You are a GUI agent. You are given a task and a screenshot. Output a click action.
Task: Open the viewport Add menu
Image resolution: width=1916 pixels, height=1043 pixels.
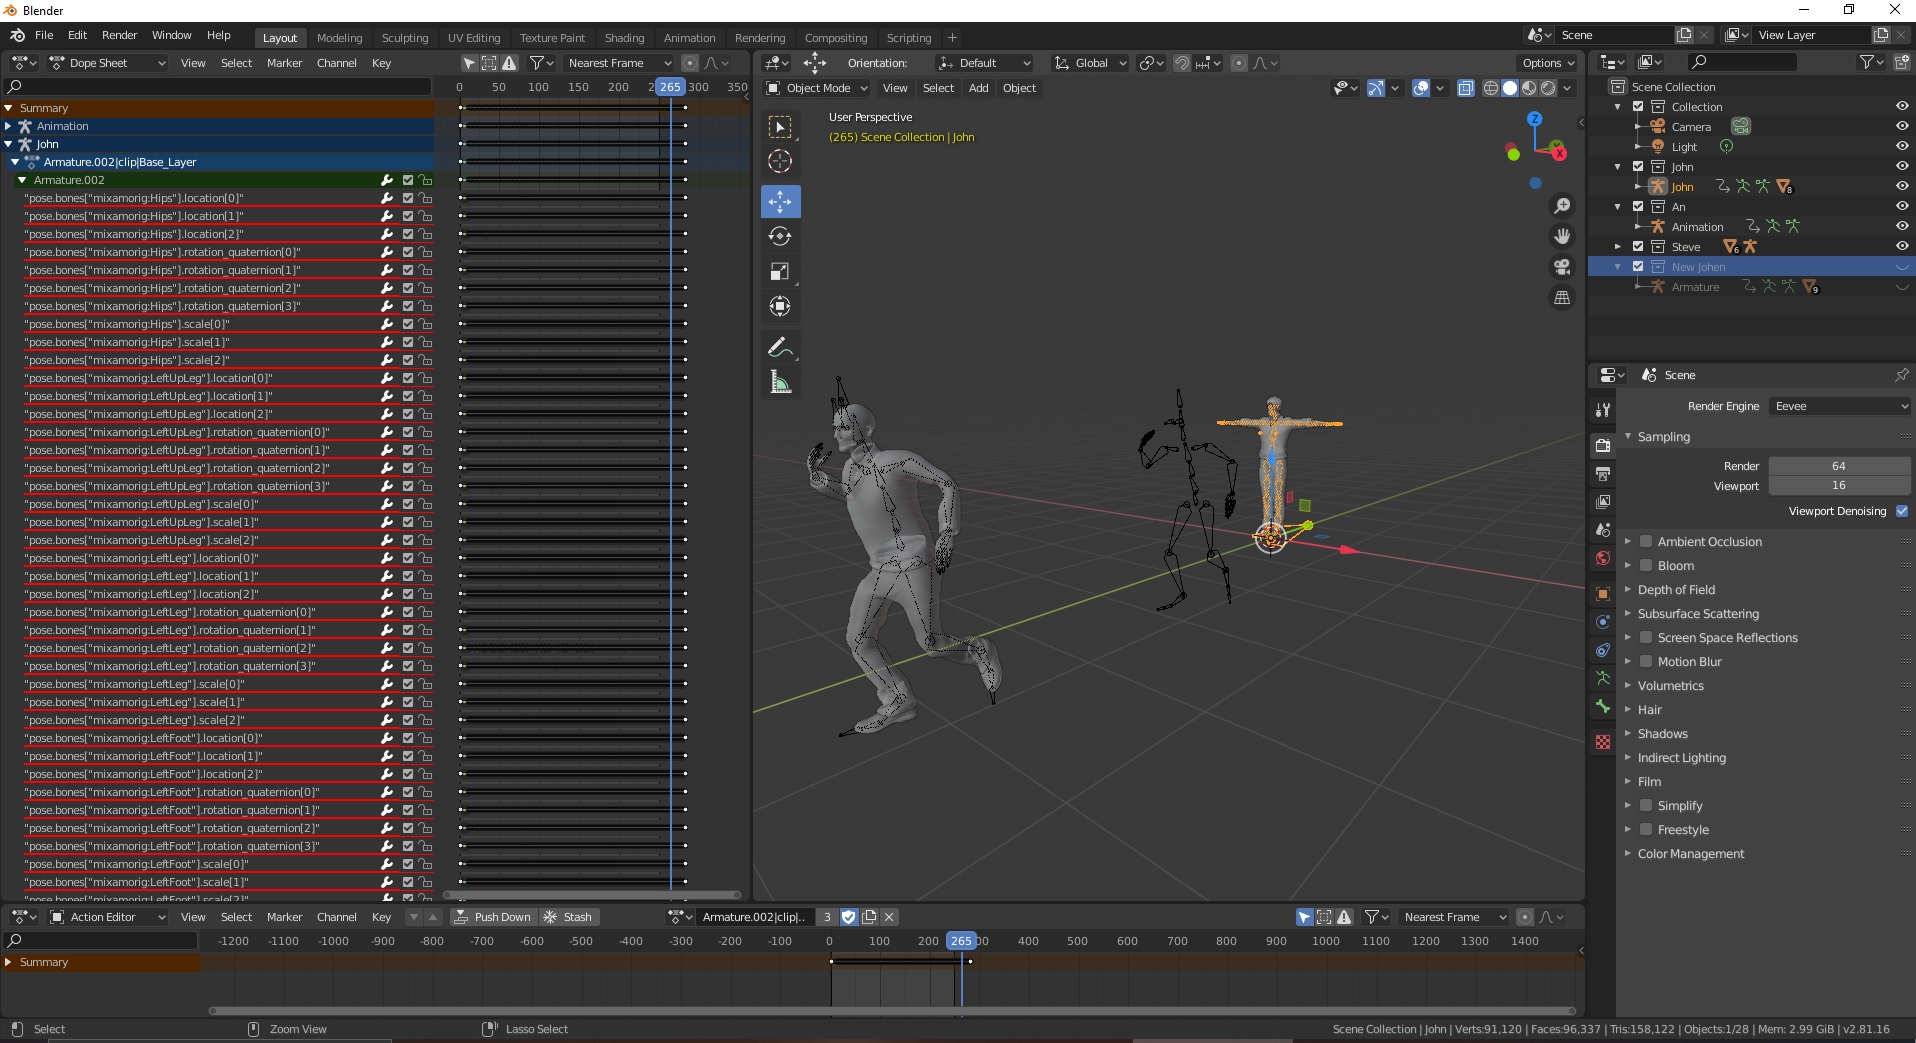click(978, 88)
